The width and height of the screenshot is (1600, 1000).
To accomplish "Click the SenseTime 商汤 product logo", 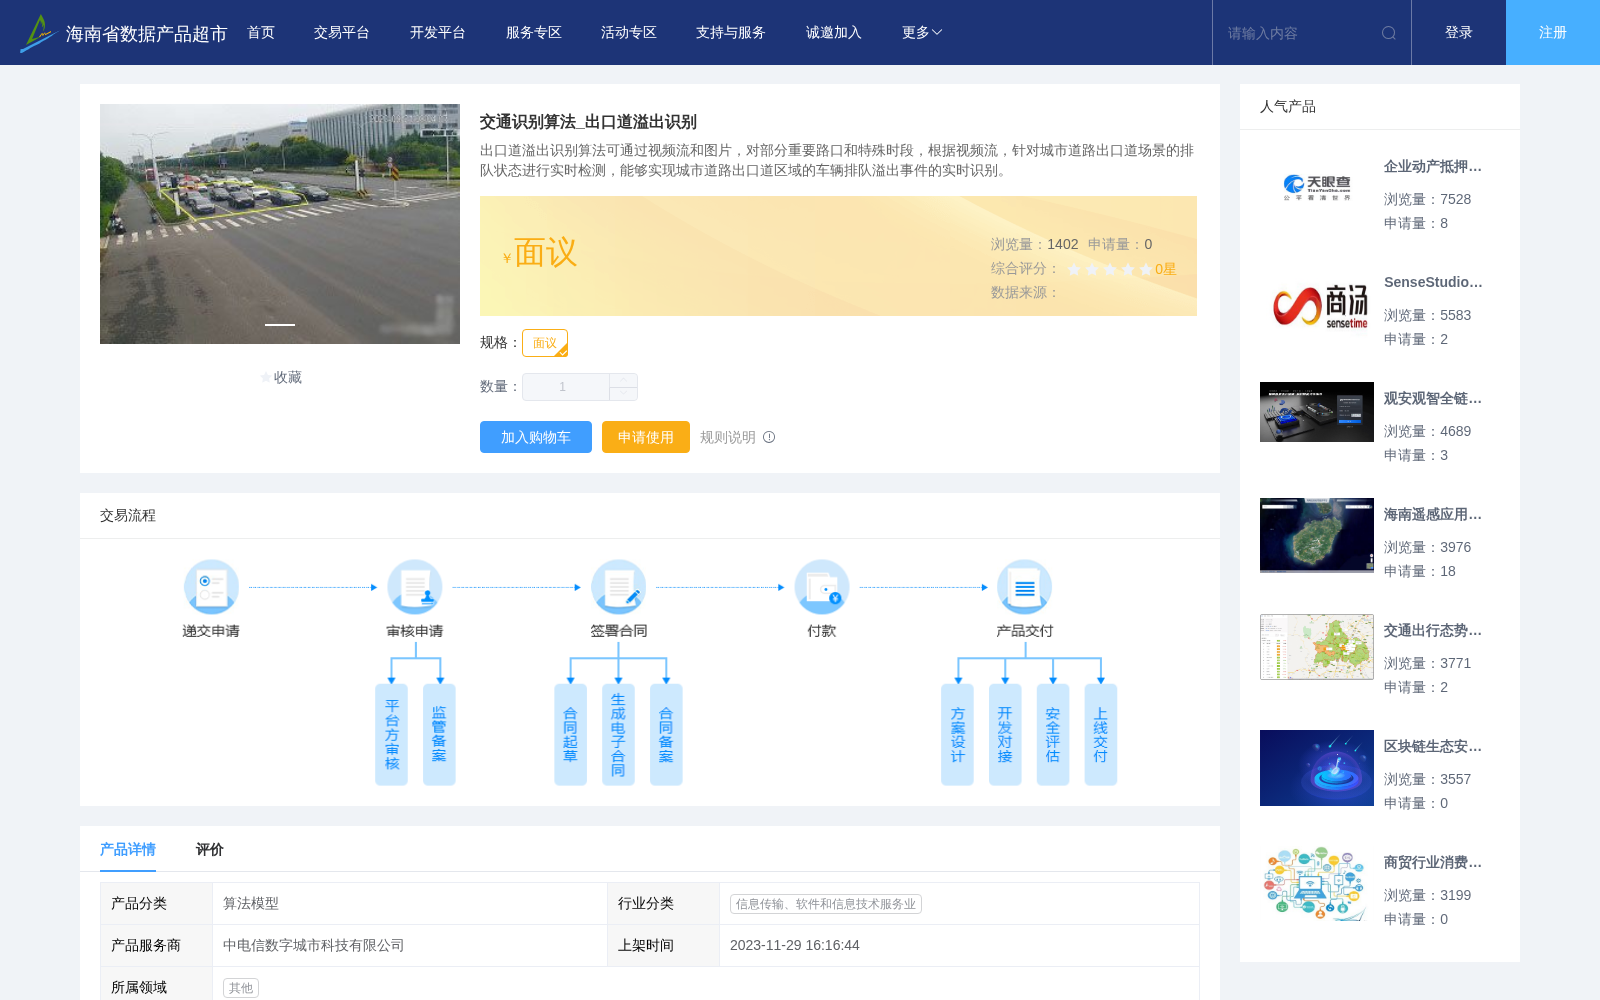I will pos(1317,304).
